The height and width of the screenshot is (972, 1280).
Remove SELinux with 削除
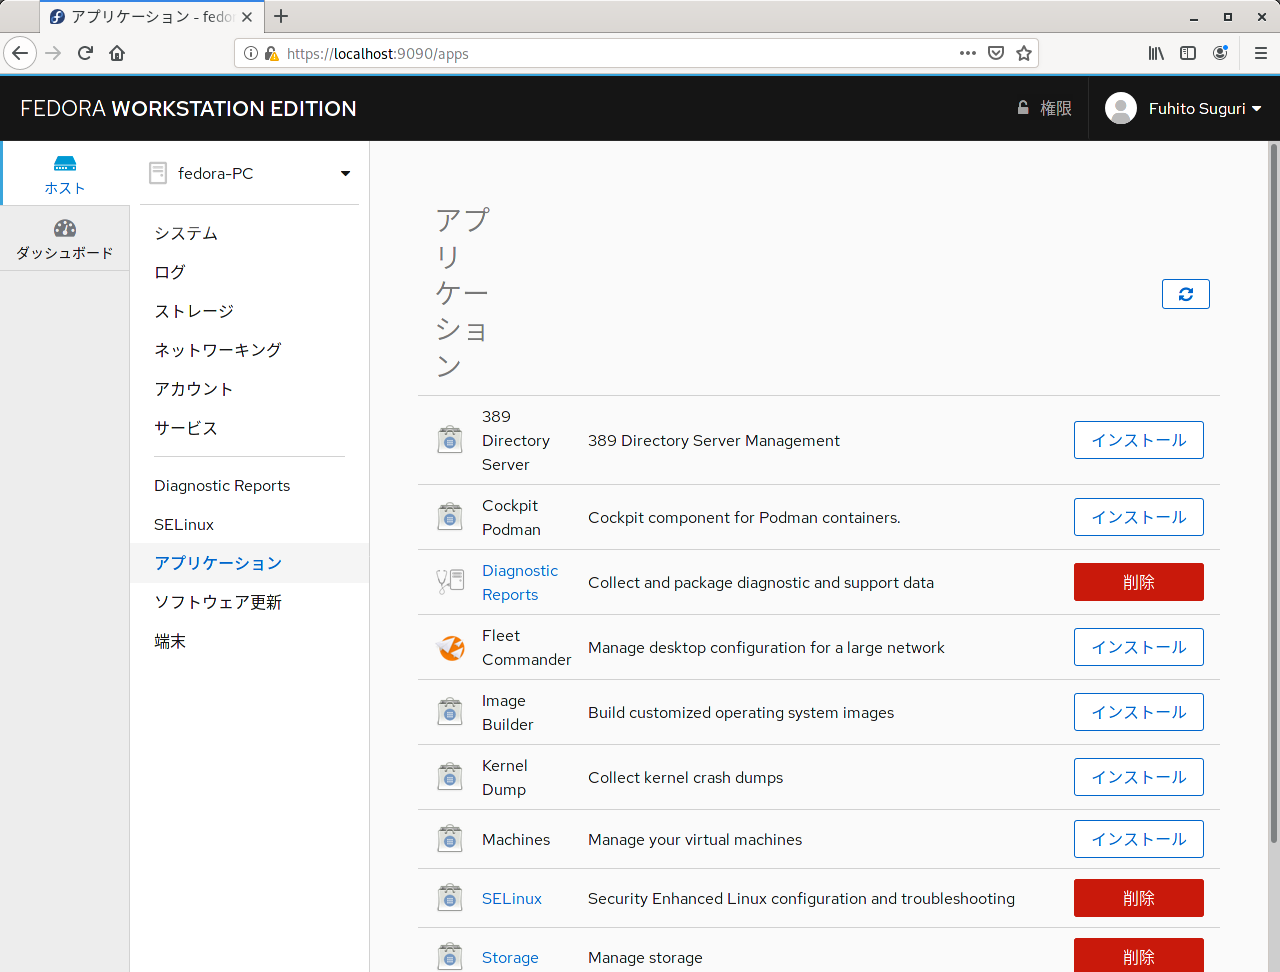(x=1138, y=898)
